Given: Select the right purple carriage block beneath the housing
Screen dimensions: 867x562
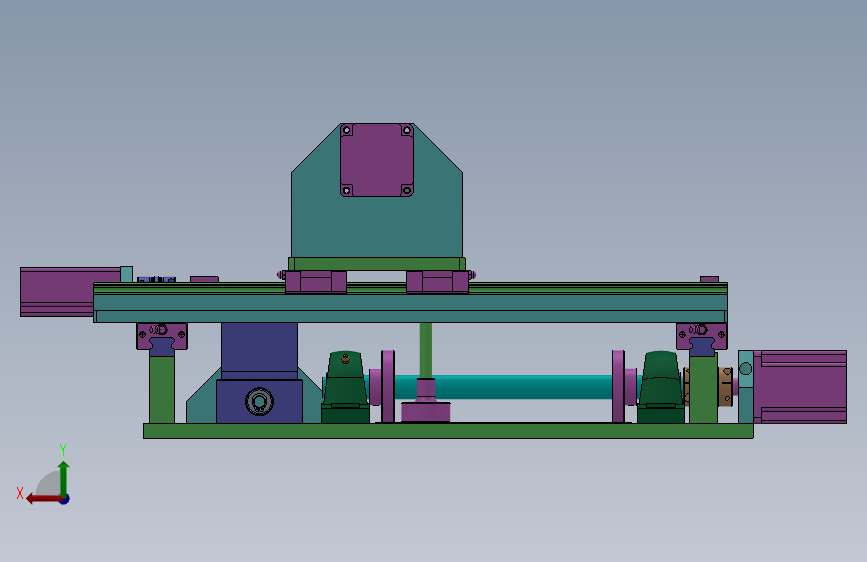Looking at the screenshot, I should (x=437, y=282).
